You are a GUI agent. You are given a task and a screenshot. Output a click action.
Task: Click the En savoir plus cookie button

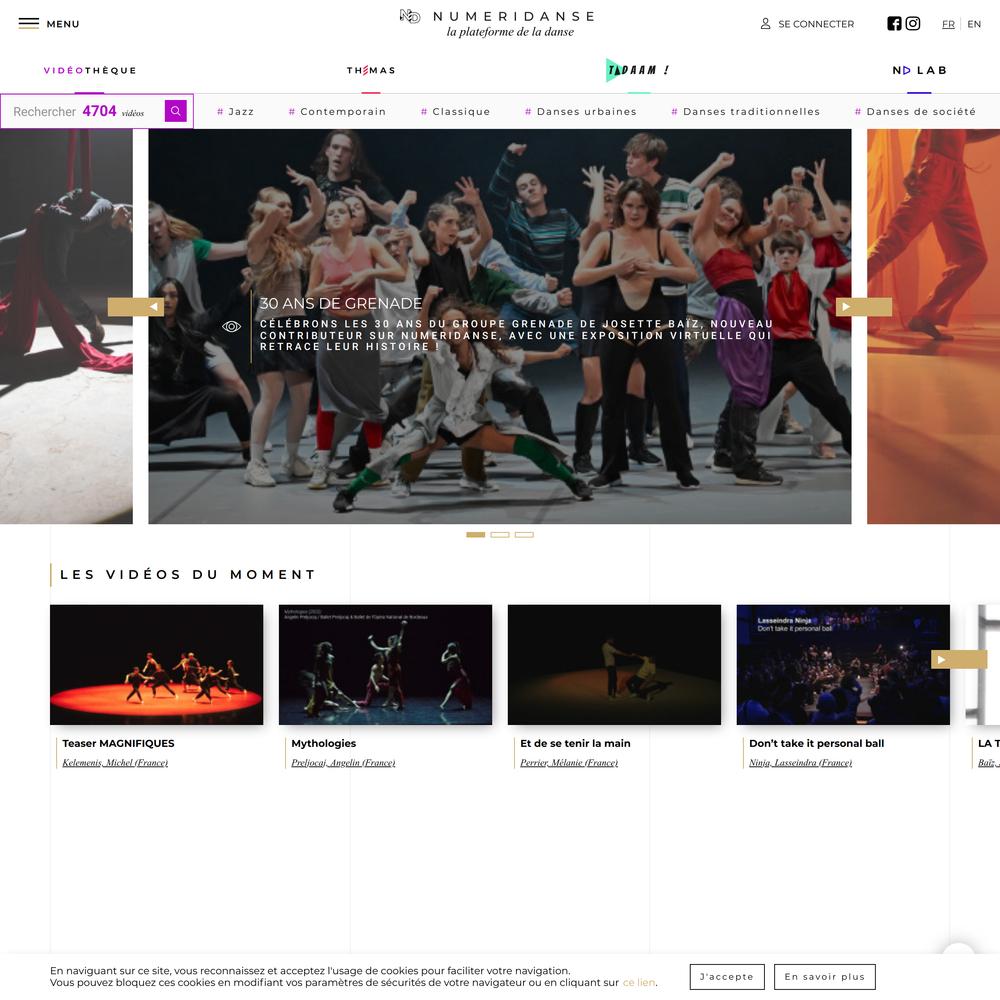tap(825, 976)
